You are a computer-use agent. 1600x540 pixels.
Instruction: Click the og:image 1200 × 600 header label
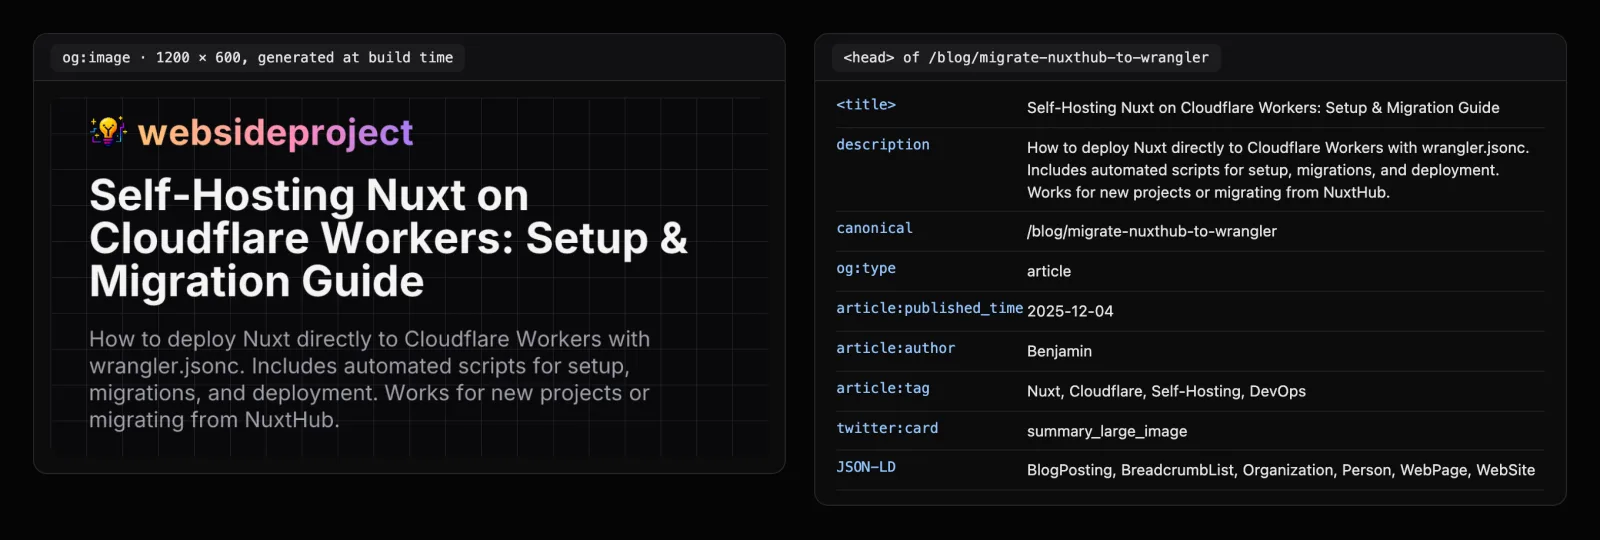pyautogui.click(x=257, y=58)
